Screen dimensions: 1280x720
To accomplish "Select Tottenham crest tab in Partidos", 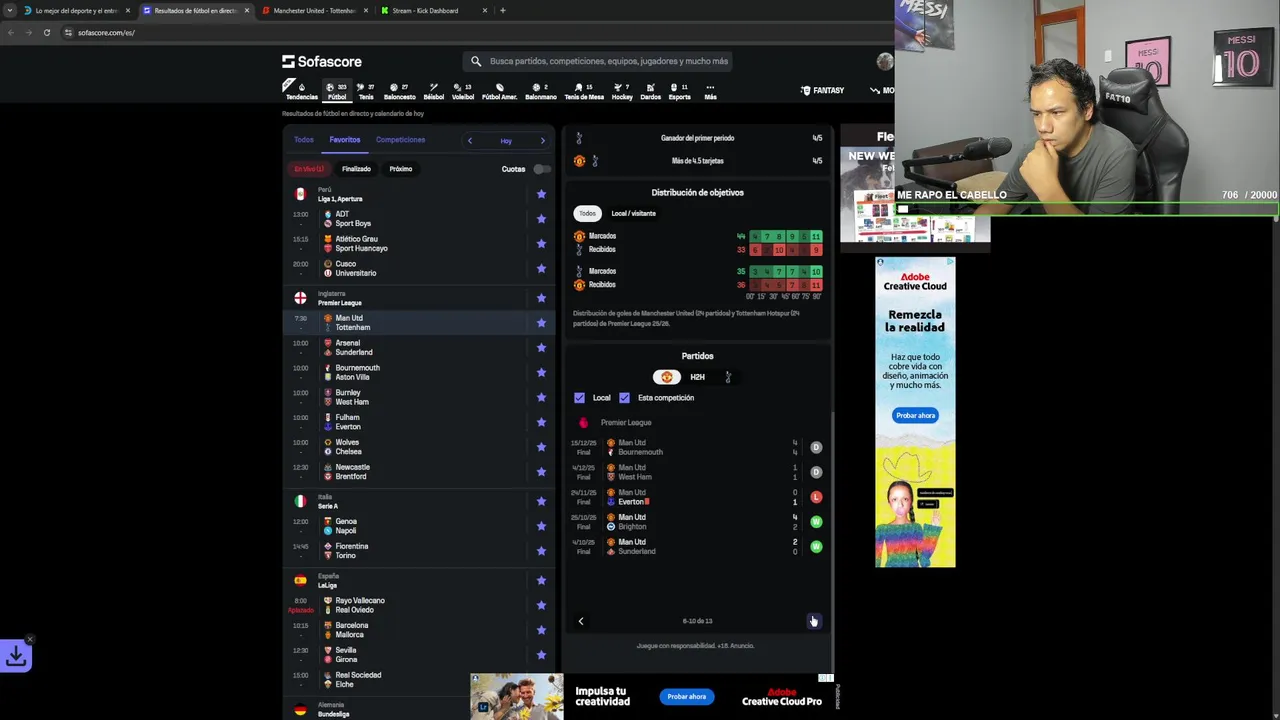I will coord(727,377).
